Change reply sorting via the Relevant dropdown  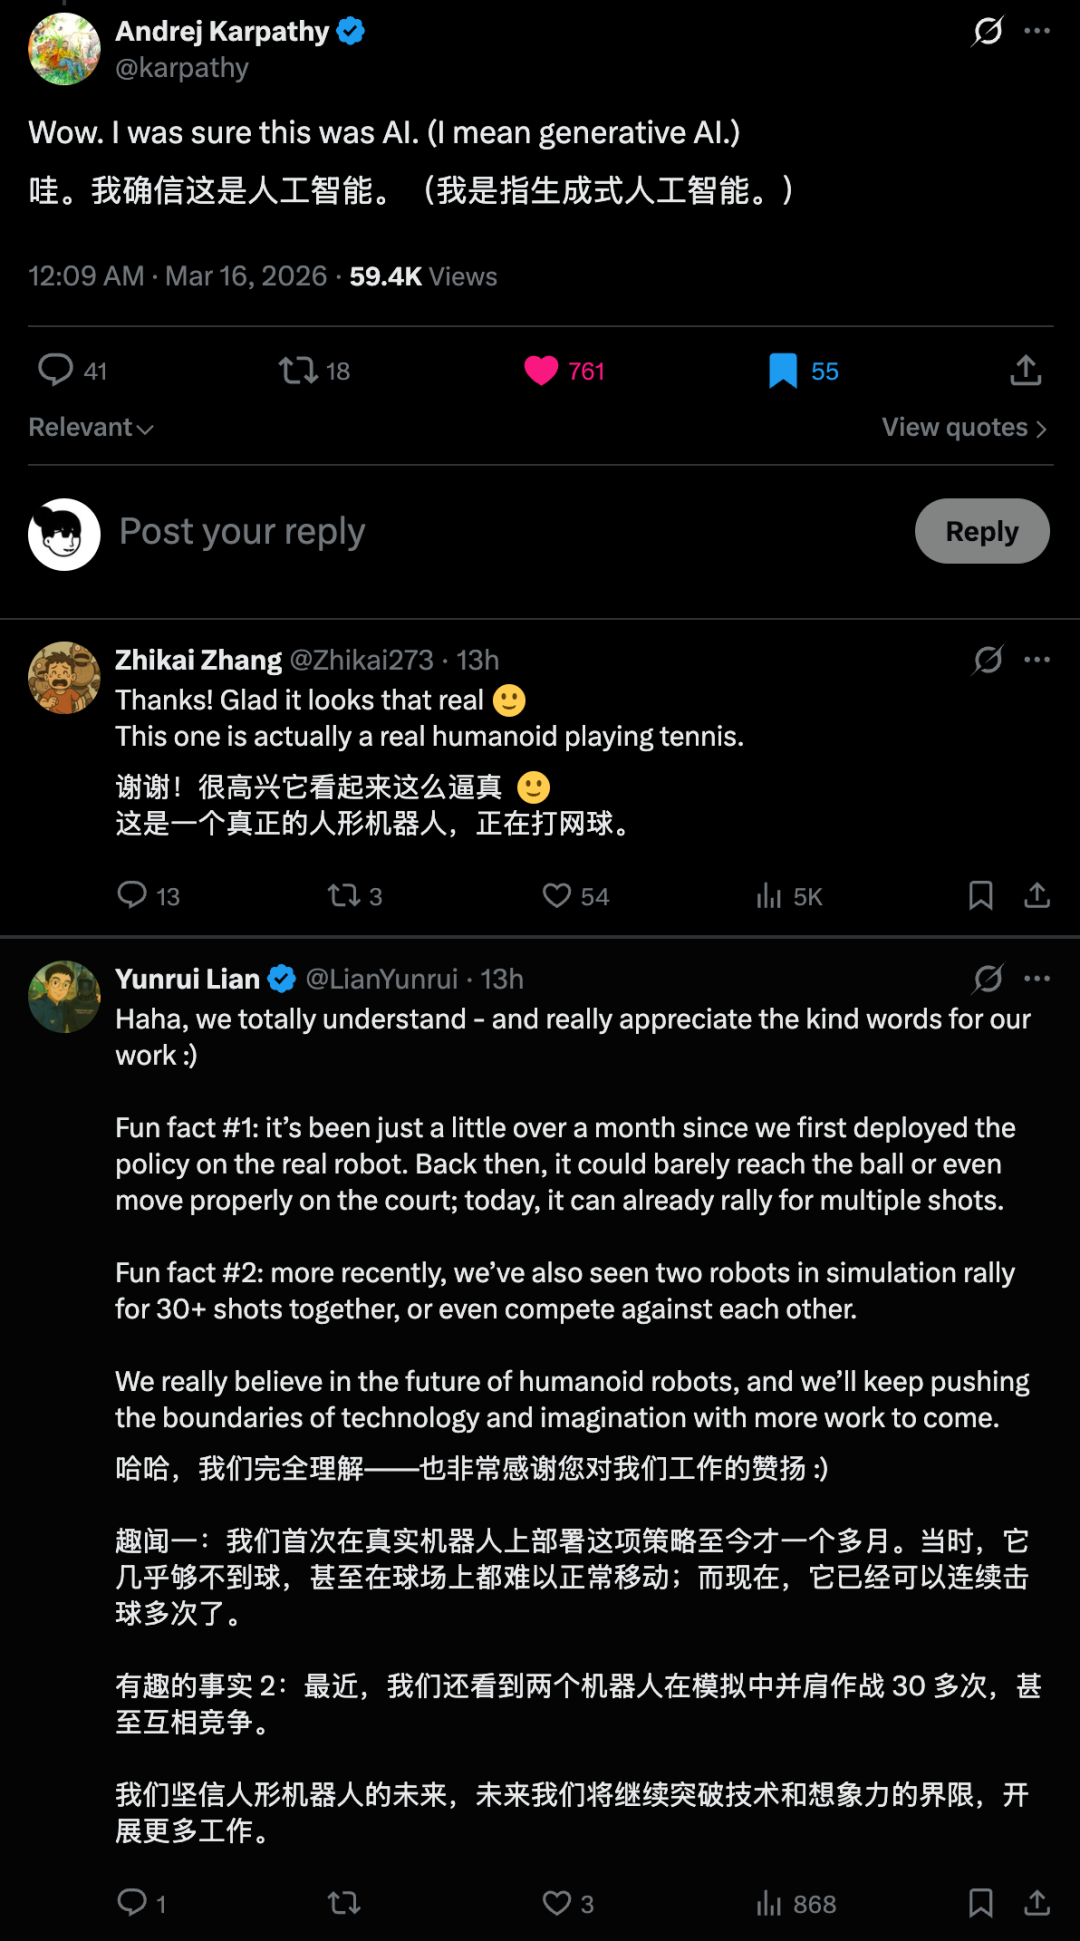pos(90,427)
